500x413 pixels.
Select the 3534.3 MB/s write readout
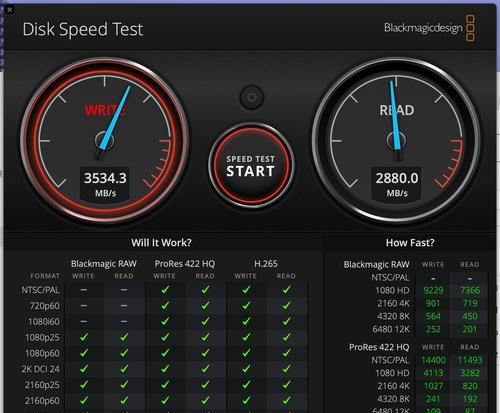pyautogui.click(x=105, y=184)
